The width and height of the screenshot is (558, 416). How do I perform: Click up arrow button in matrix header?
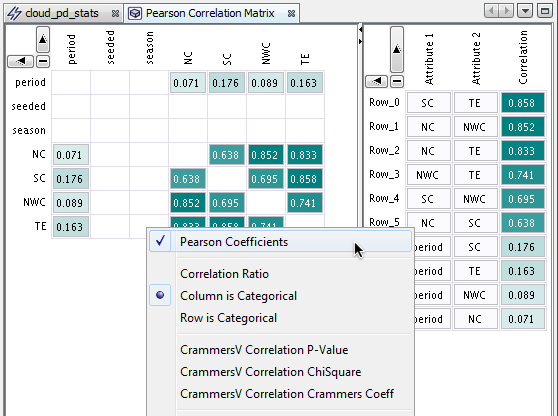[43, 39]
